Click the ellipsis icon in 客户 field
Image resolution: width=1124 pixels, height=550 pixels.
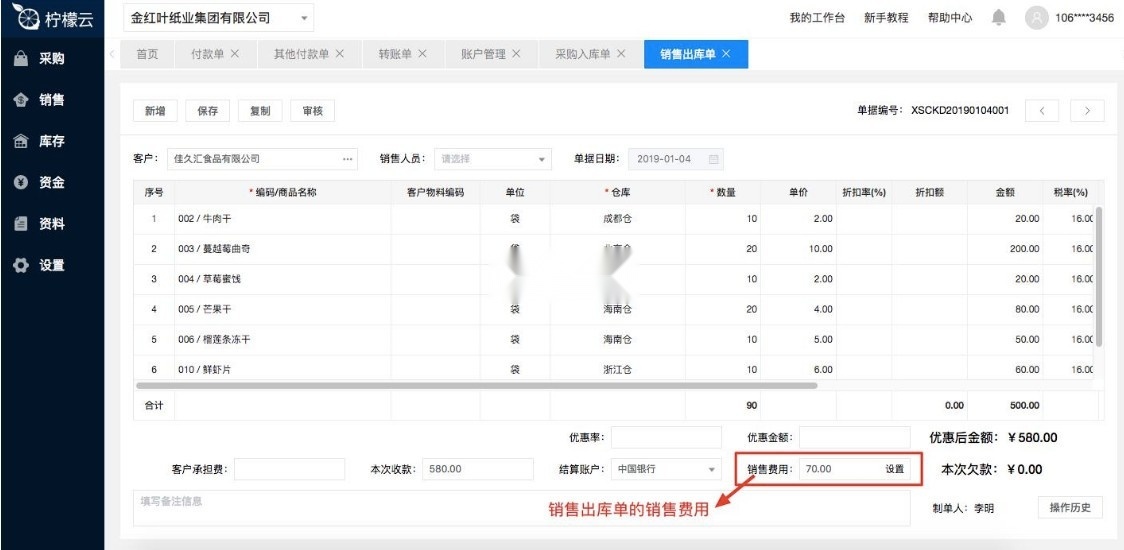347,159
